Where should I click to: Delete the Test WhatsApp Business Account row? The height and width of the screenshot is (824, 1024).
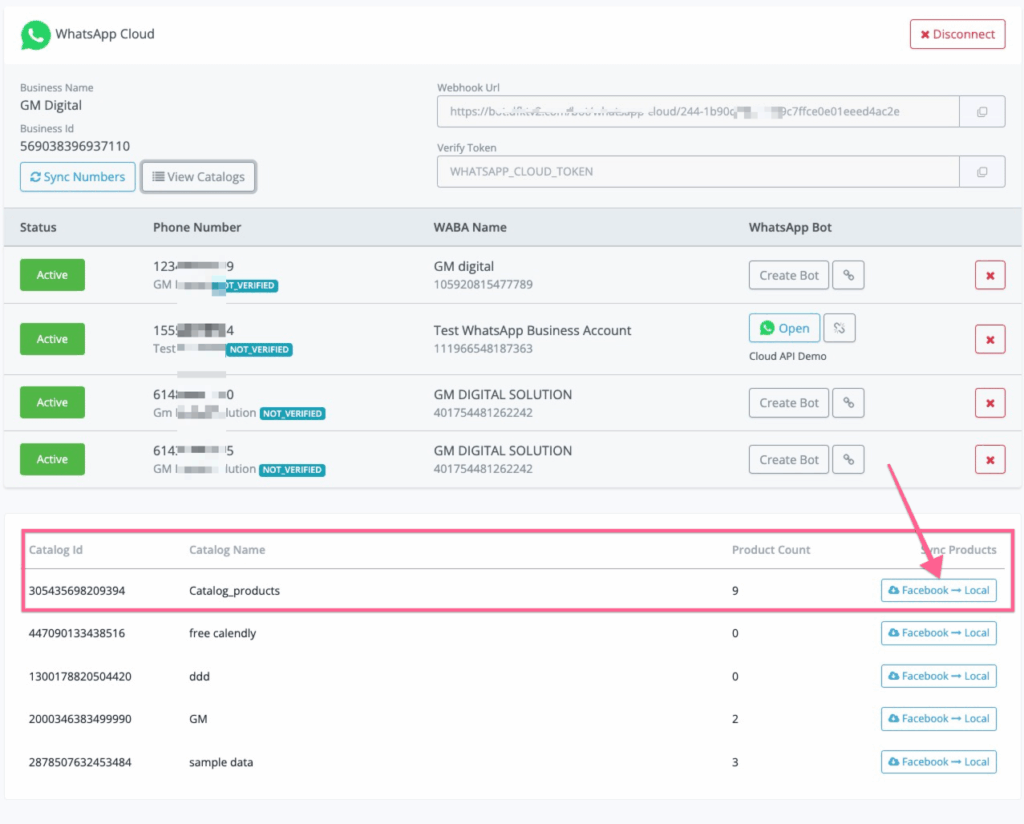pyautogui.click(x=989, y=339)
